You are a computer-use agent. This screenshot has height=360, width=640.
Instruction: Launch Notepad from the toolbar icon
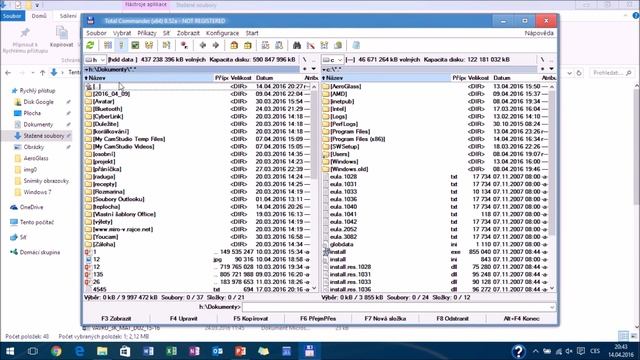[x=356, y=45]
